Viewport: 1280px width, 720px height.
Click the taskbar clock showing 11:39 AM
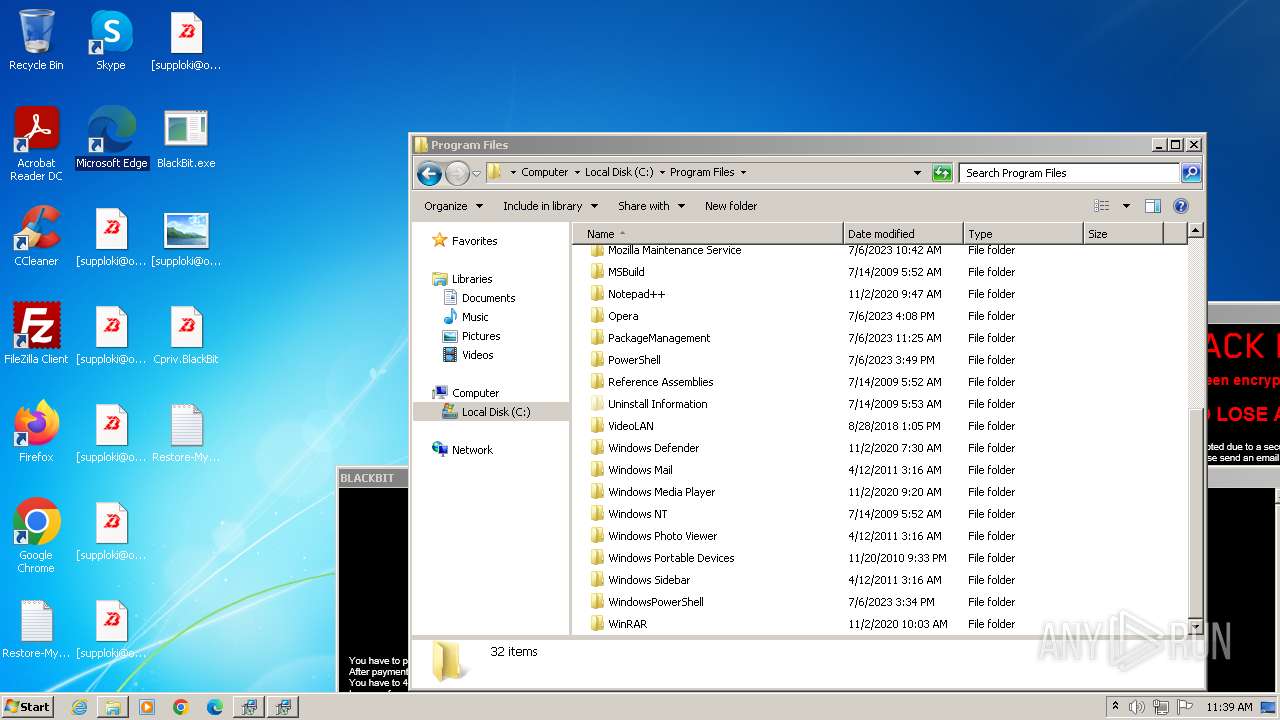pos(1229,707)
